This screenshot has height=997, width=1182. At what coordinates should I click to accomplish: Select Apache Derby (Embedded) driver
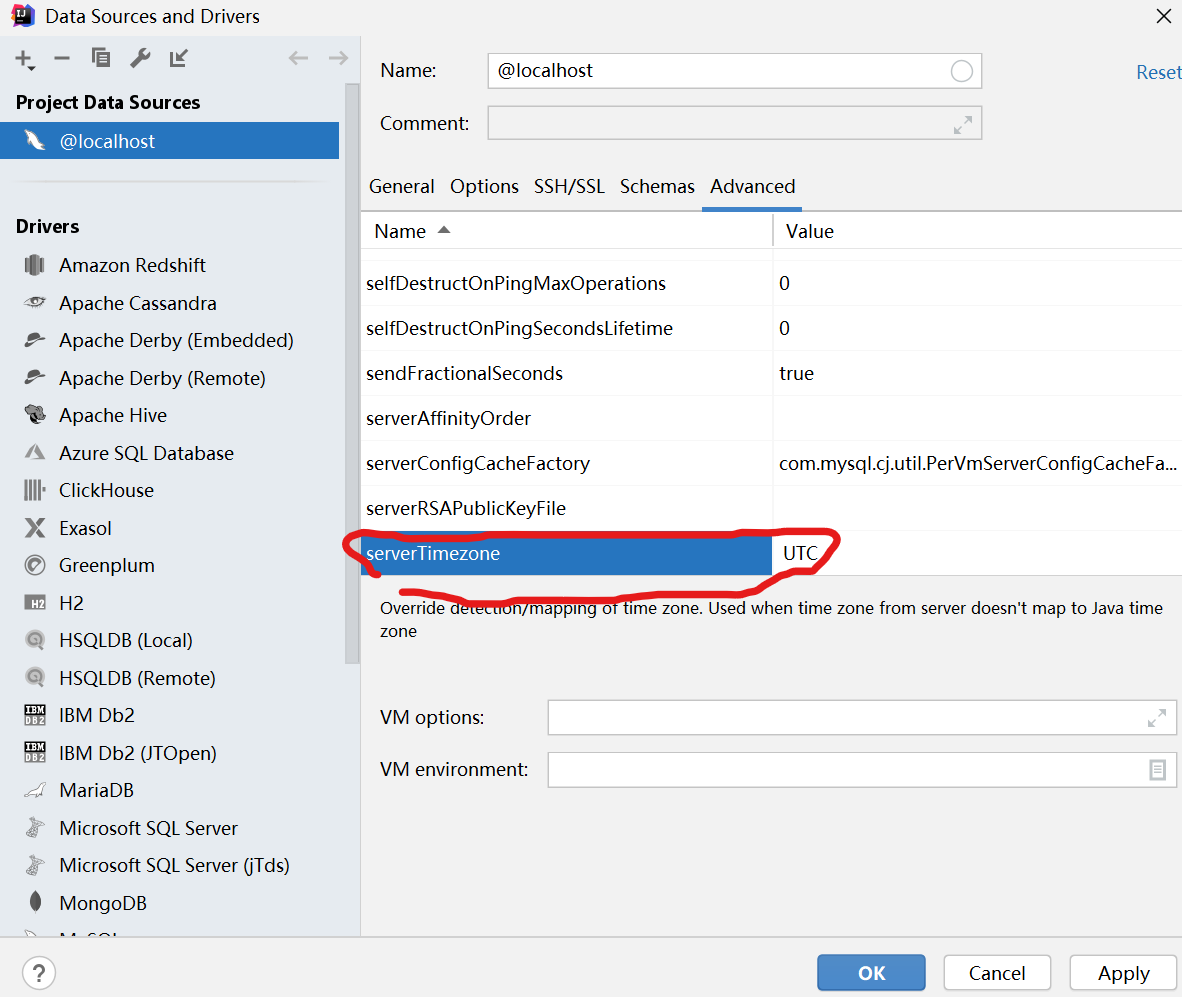(176, 341)
